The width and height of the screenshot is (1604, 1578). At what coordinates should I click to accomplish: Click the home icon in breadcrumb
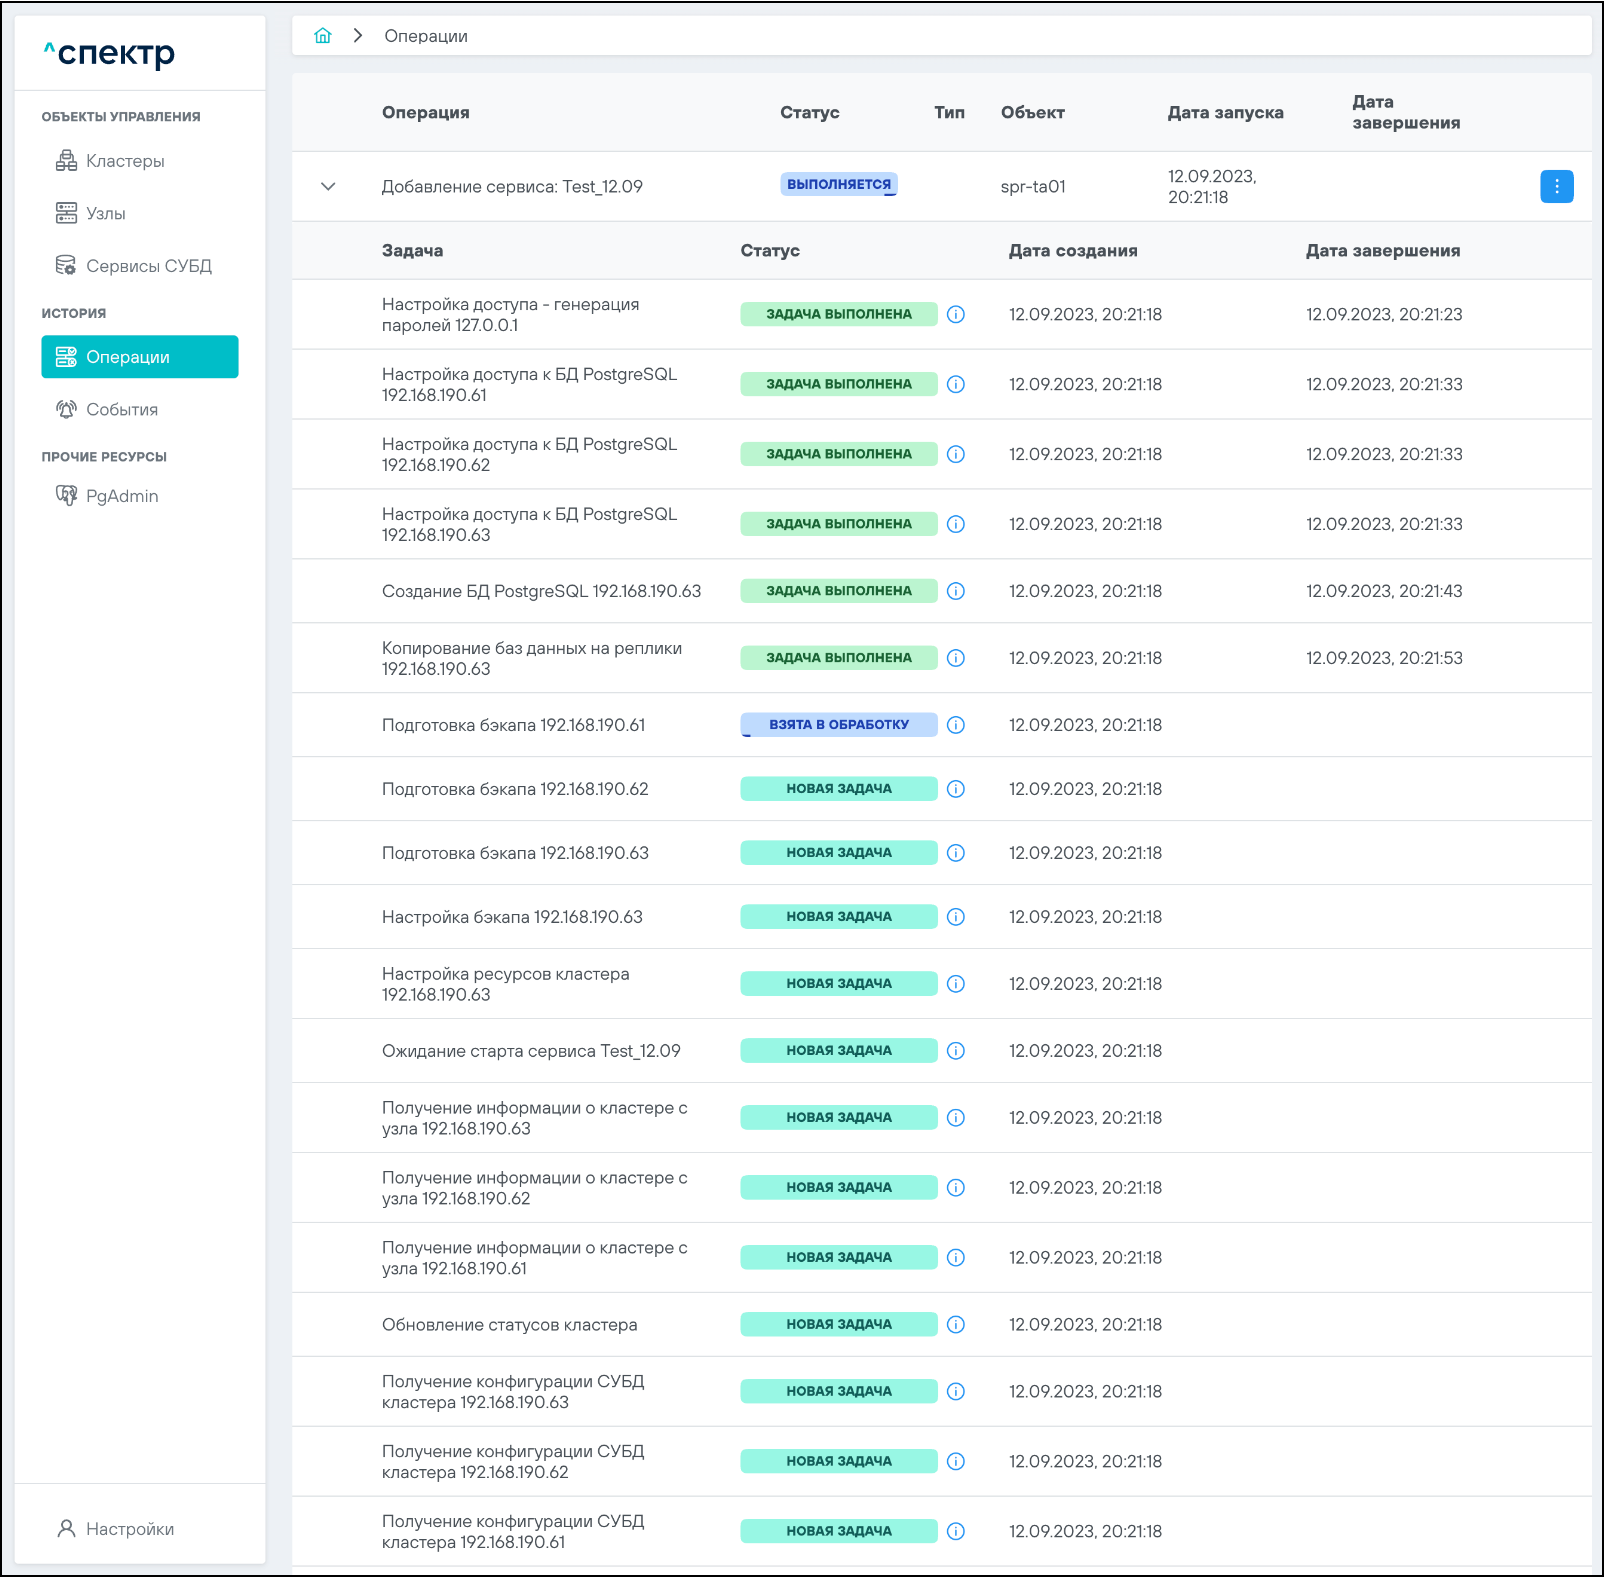click(x=322, y=36)
